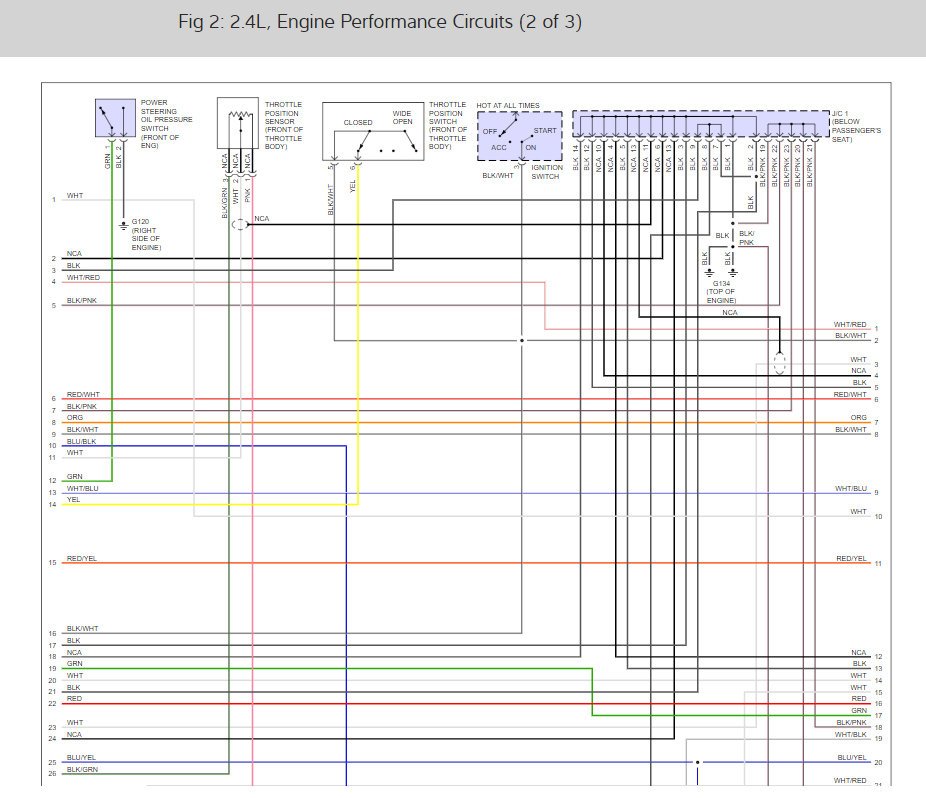Click the 'J/C 1 (BELOW PASSENGER'S SEAT)' label
This screenshot has width=926, height=798.
click(856, 126)
